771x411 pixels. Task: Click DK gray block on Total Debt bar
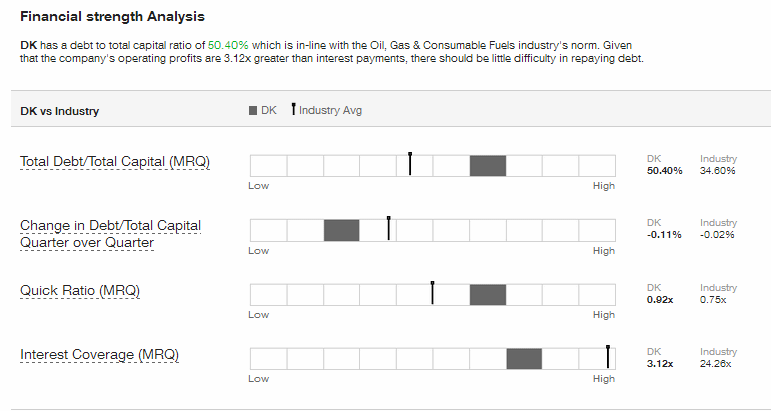pyautogui.click(x=488, y=166)
